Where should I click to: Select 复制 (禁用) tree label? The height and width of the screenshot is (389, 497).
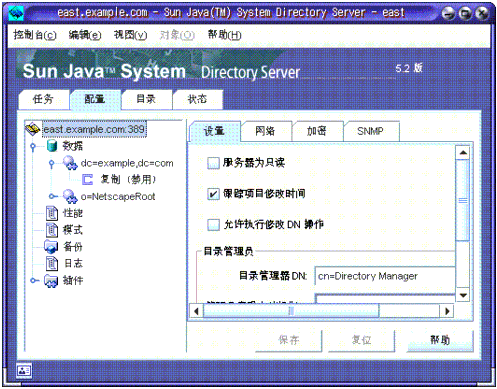click(x=128, y=179)
